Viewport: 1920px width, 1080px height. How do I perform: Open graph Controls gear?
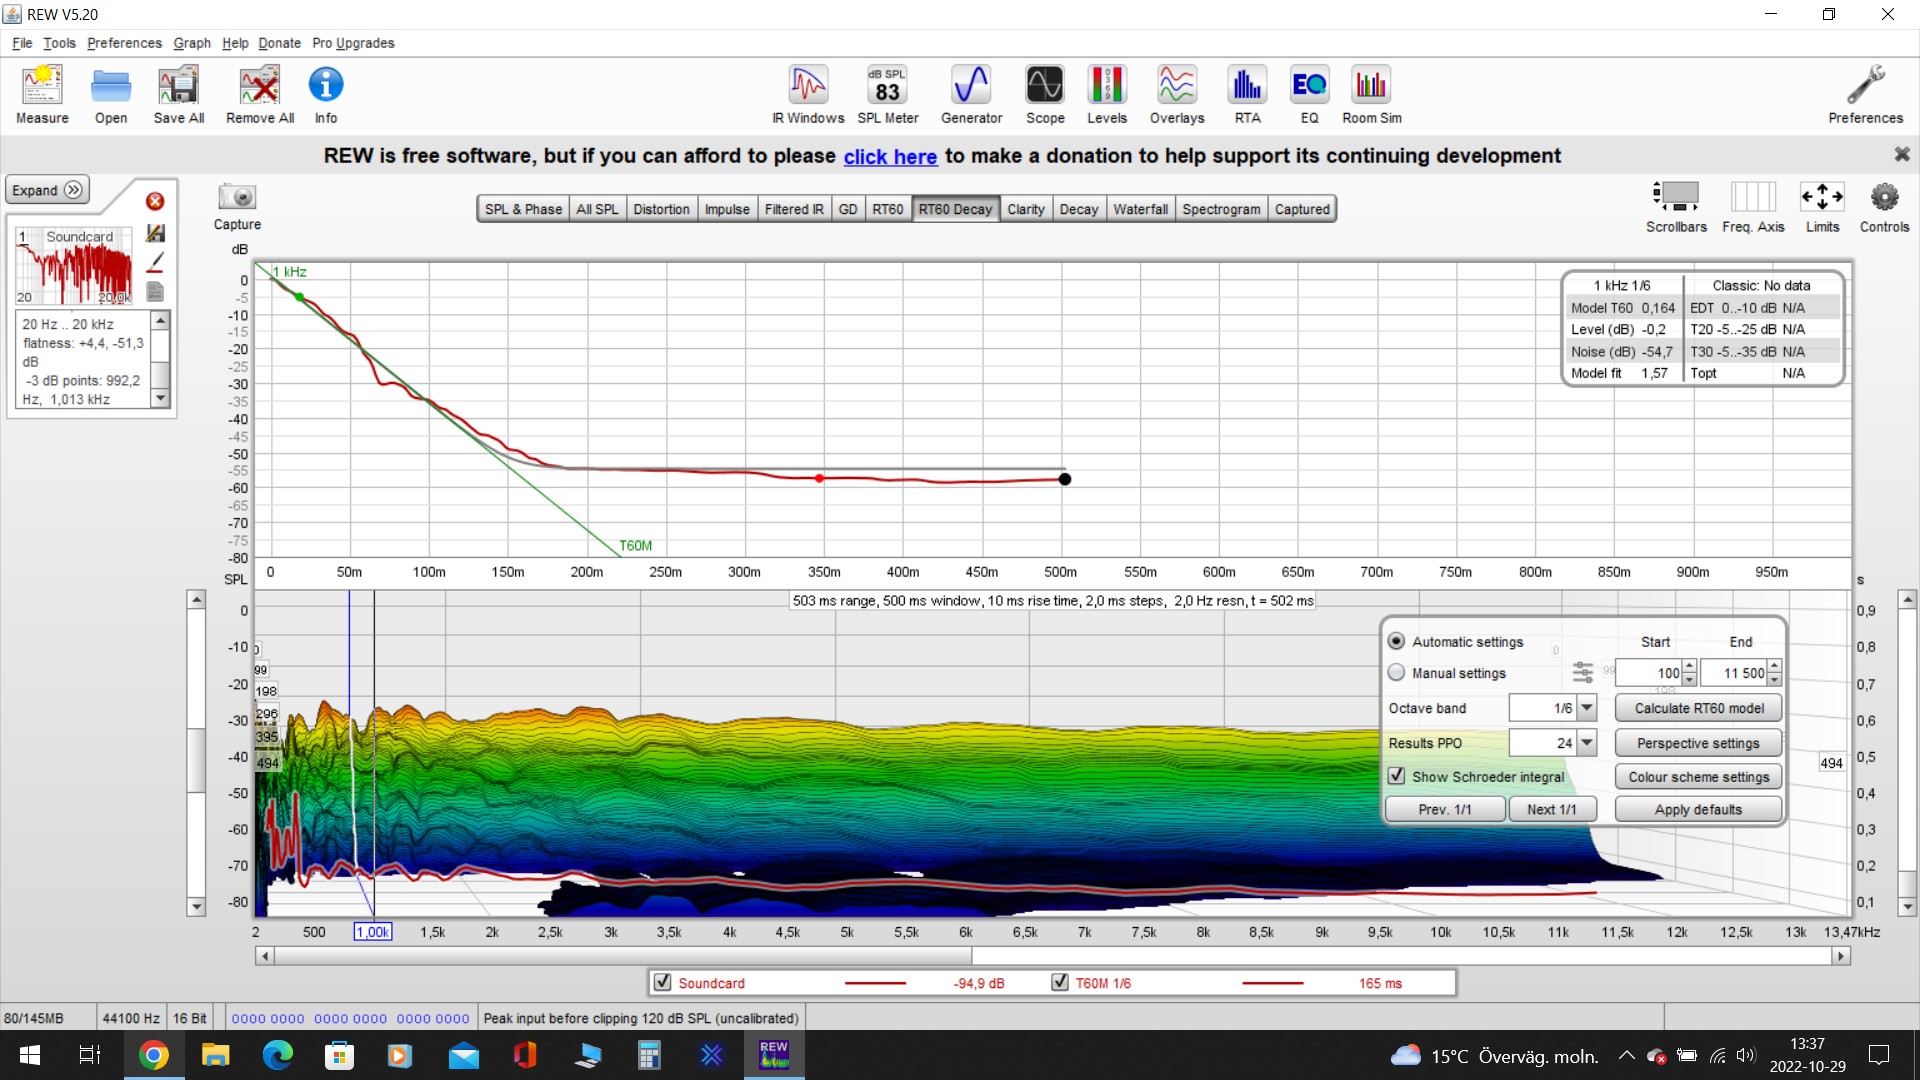click(1884, 207)
